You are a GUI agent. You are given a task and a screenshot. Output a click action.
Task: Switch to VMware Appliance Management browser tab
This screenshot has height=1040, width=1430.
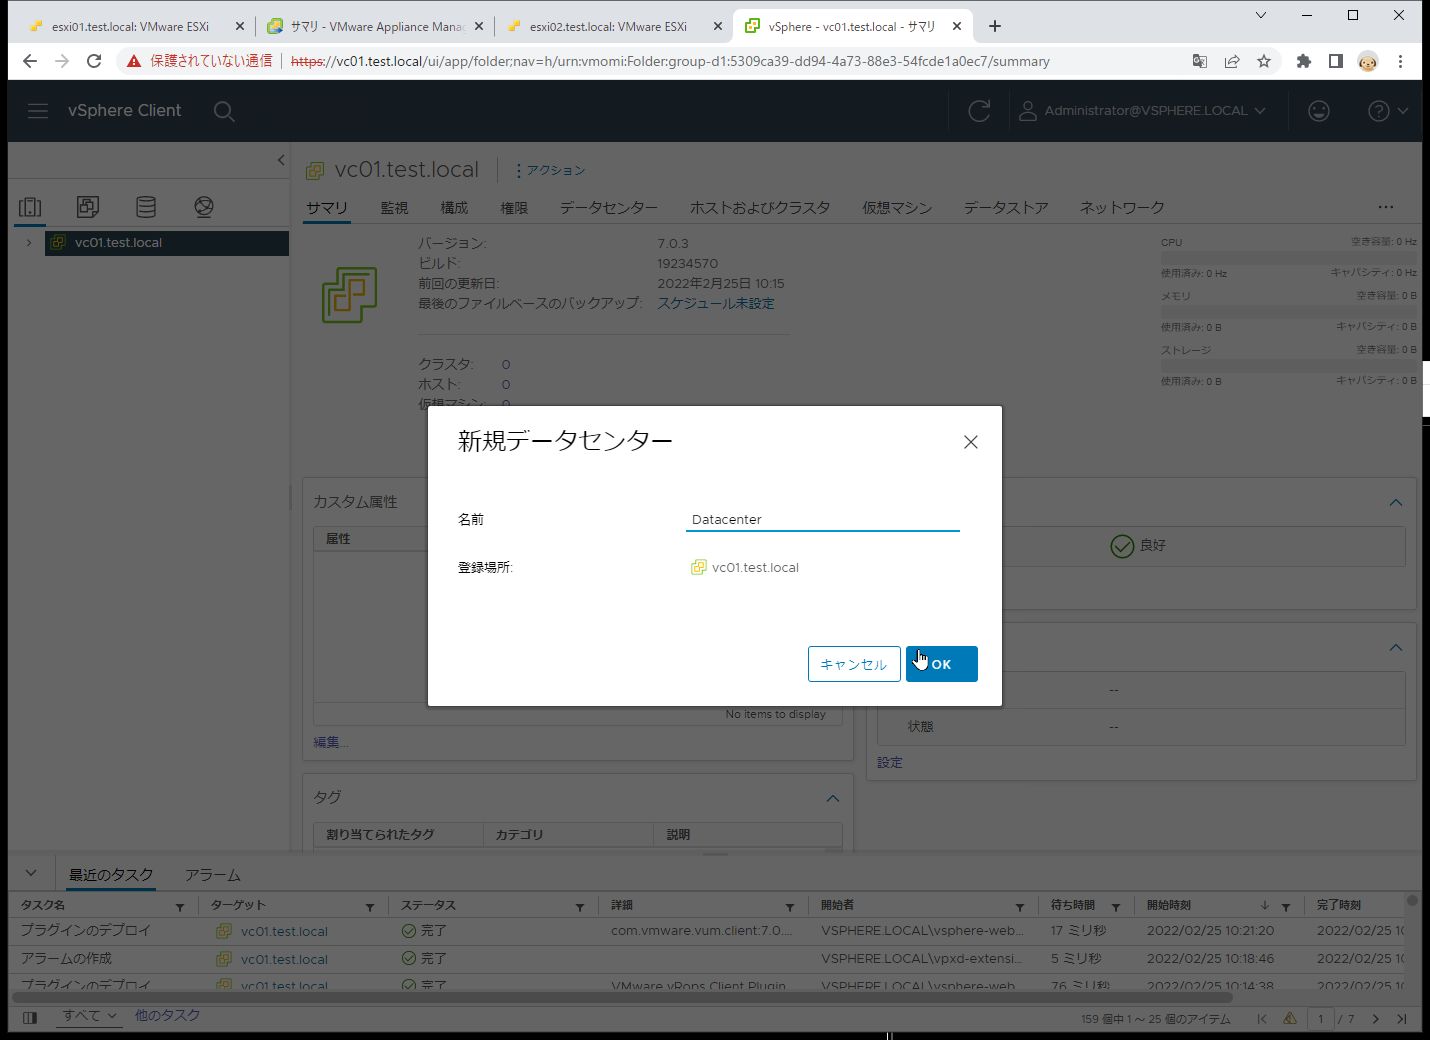(377, 27)
